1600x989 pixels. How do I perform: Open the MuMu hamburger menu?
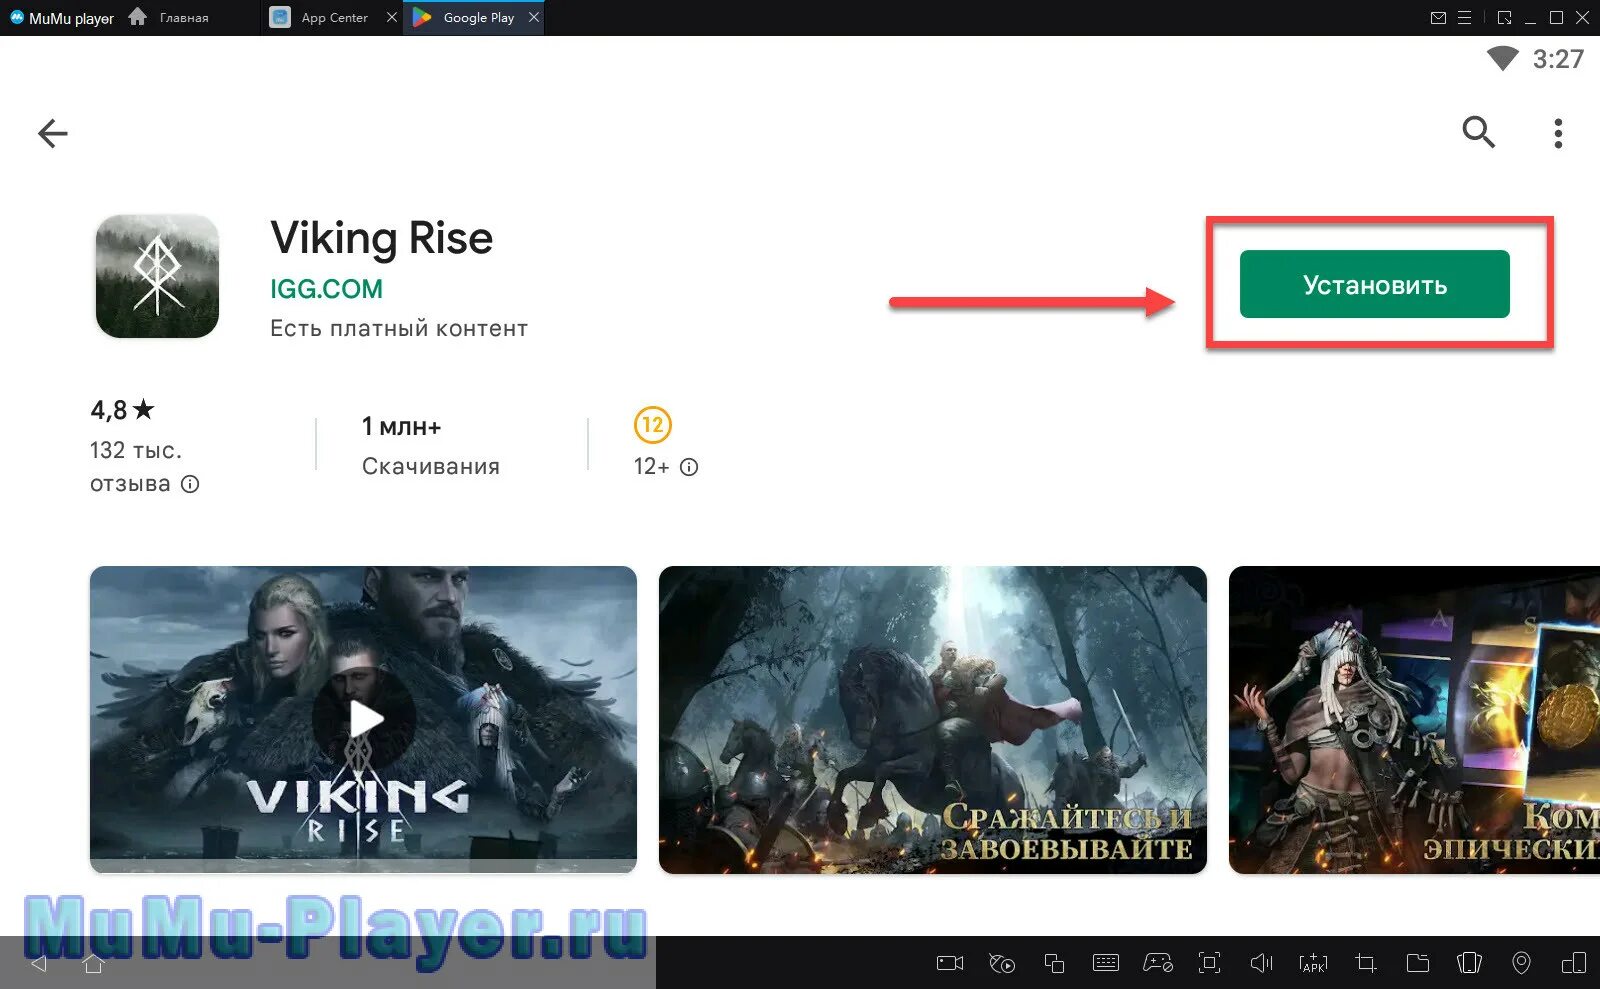[x=1465, y=17]
